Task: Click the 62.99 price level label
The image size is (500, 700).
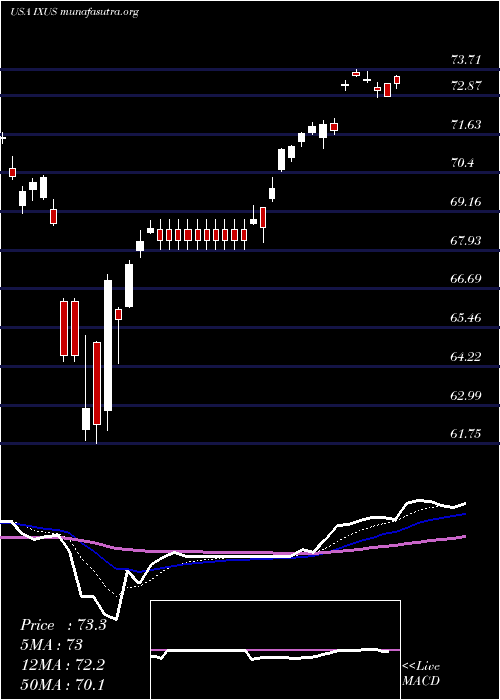Action: point(466,395)
